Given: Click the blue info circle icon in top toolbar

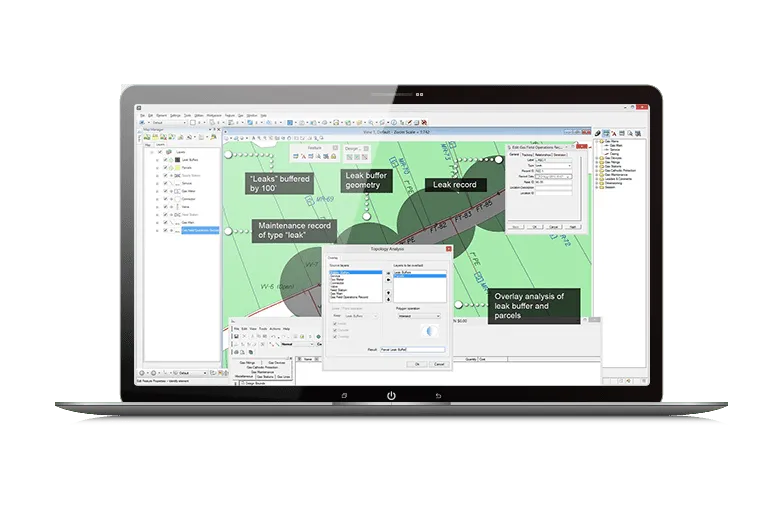Looking at the screenshot, I should click(x=394, y=122).
